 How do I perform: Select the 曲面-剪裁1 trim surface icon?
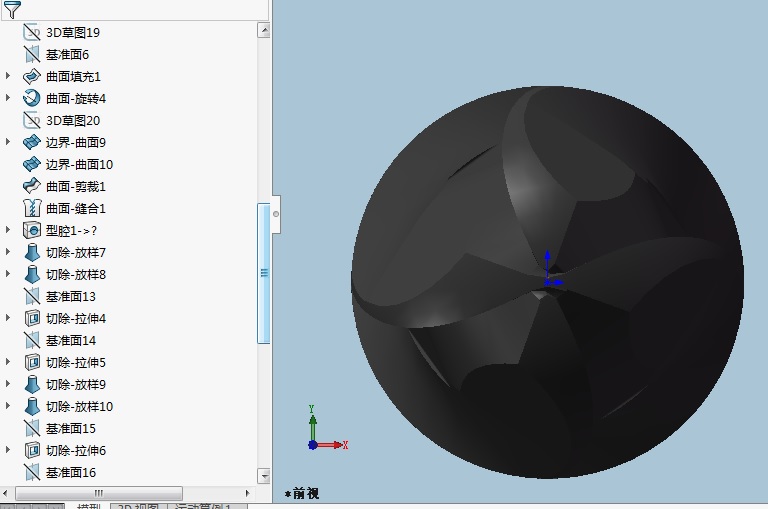pyautogui.click(x=32, y=187)
